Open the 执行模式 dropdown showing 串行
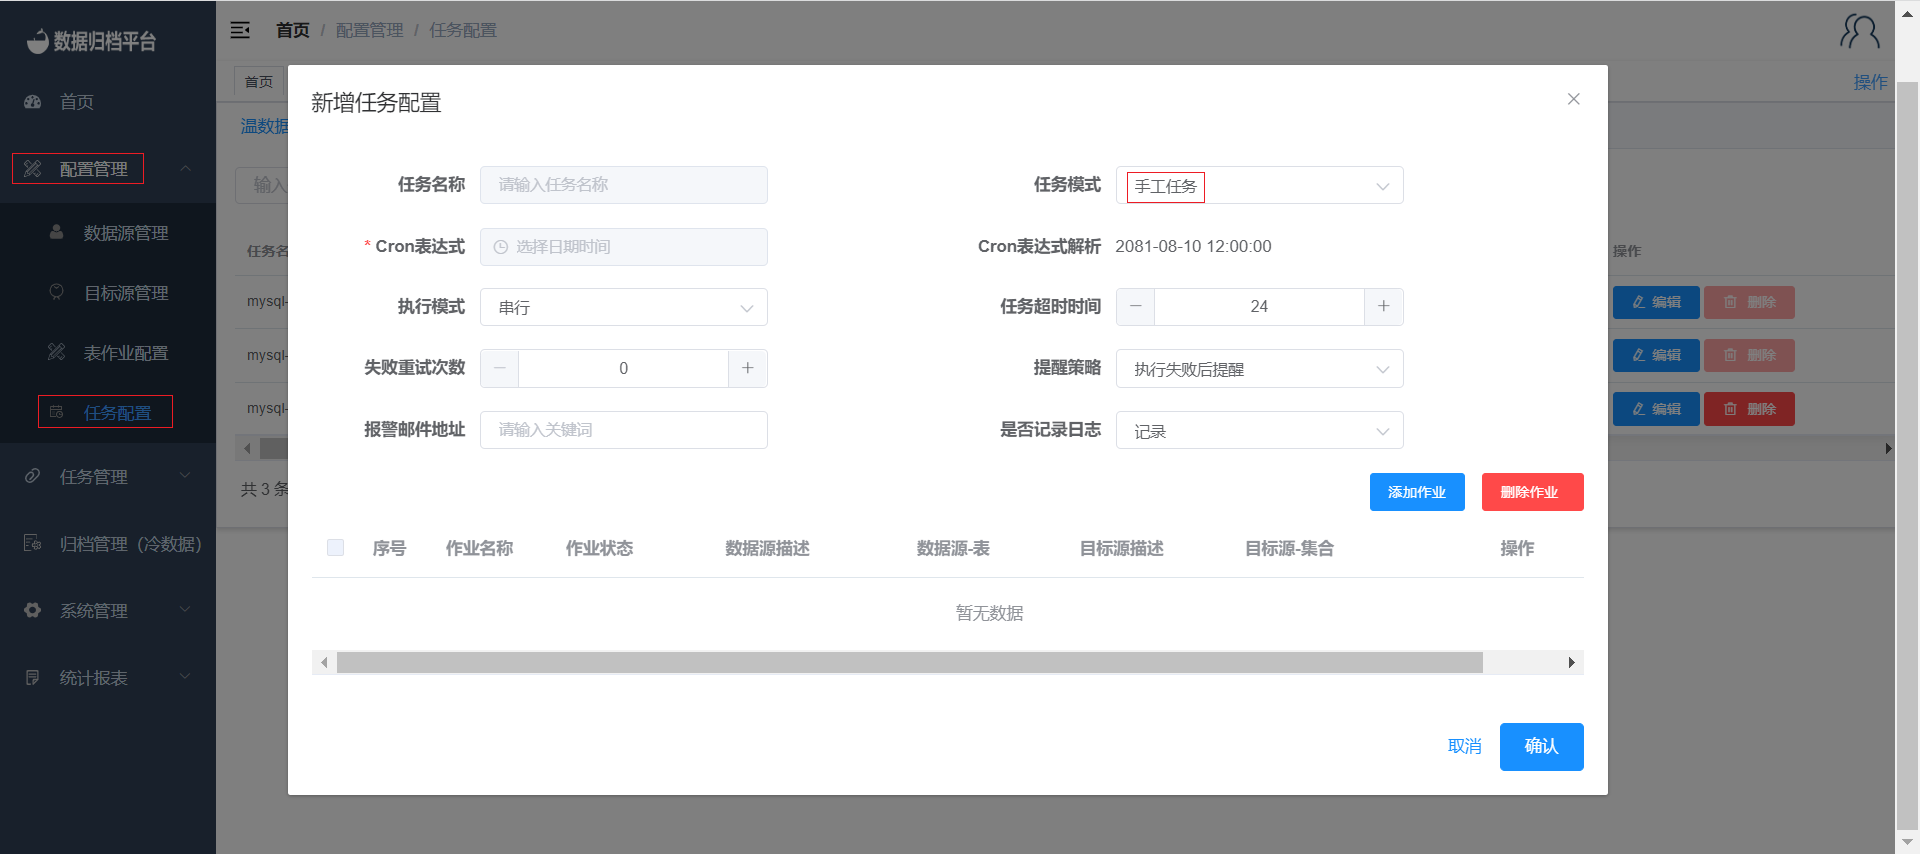 (x=624, y=307)
